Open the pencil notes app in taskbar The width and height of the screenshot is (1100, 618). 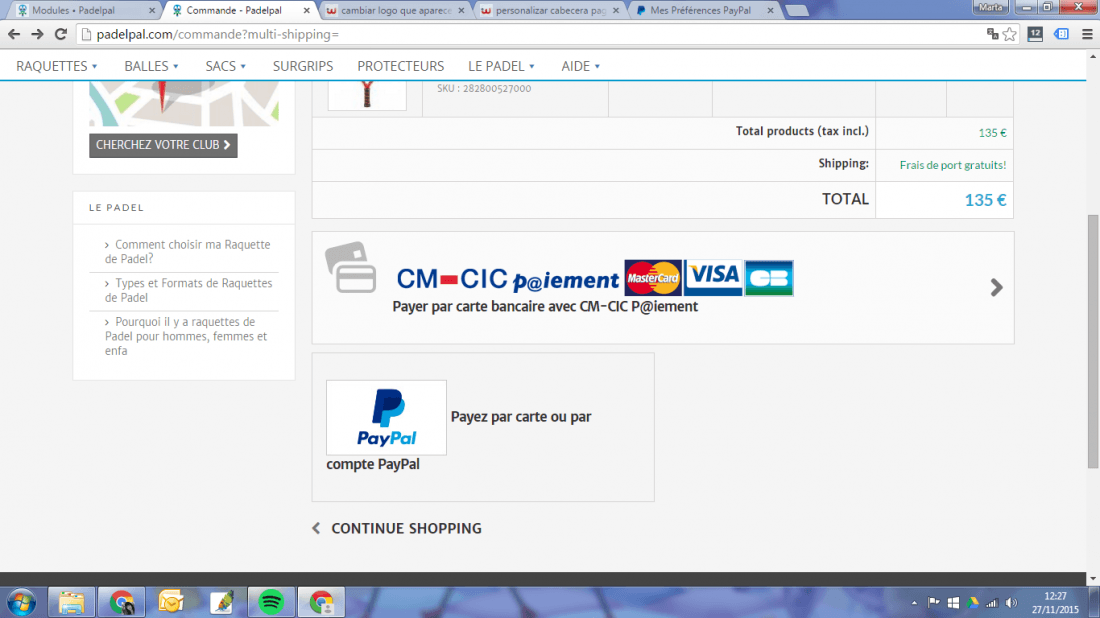(x=221, y=603)
